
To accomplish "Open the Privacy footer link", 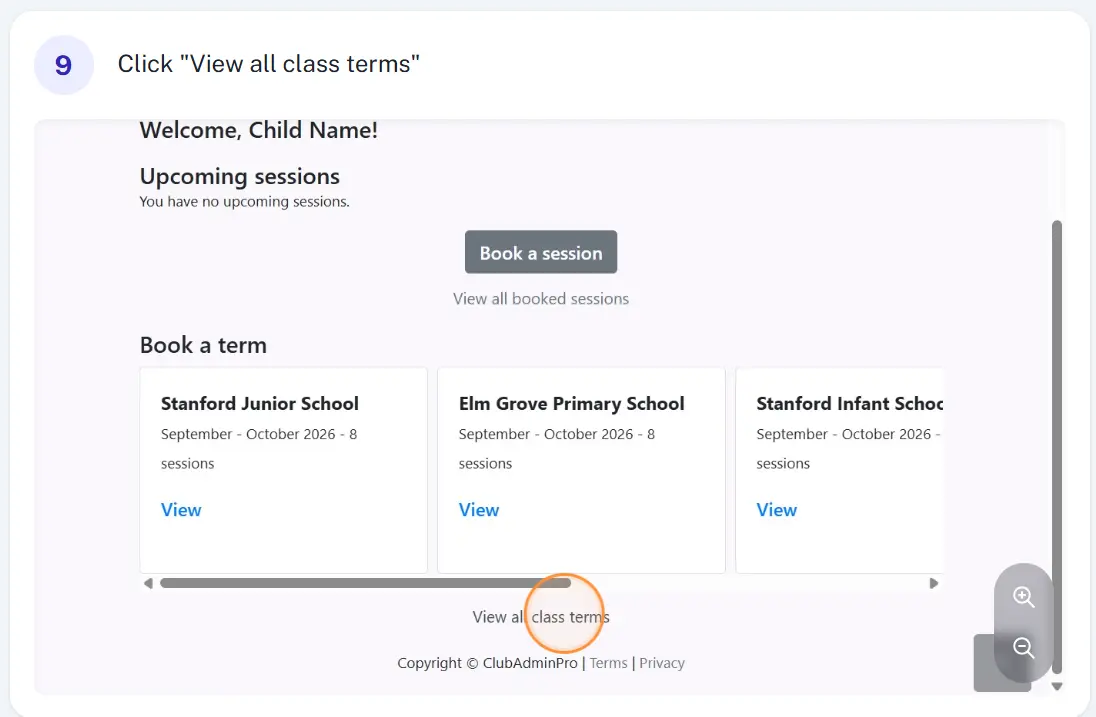I will (662, 663).
